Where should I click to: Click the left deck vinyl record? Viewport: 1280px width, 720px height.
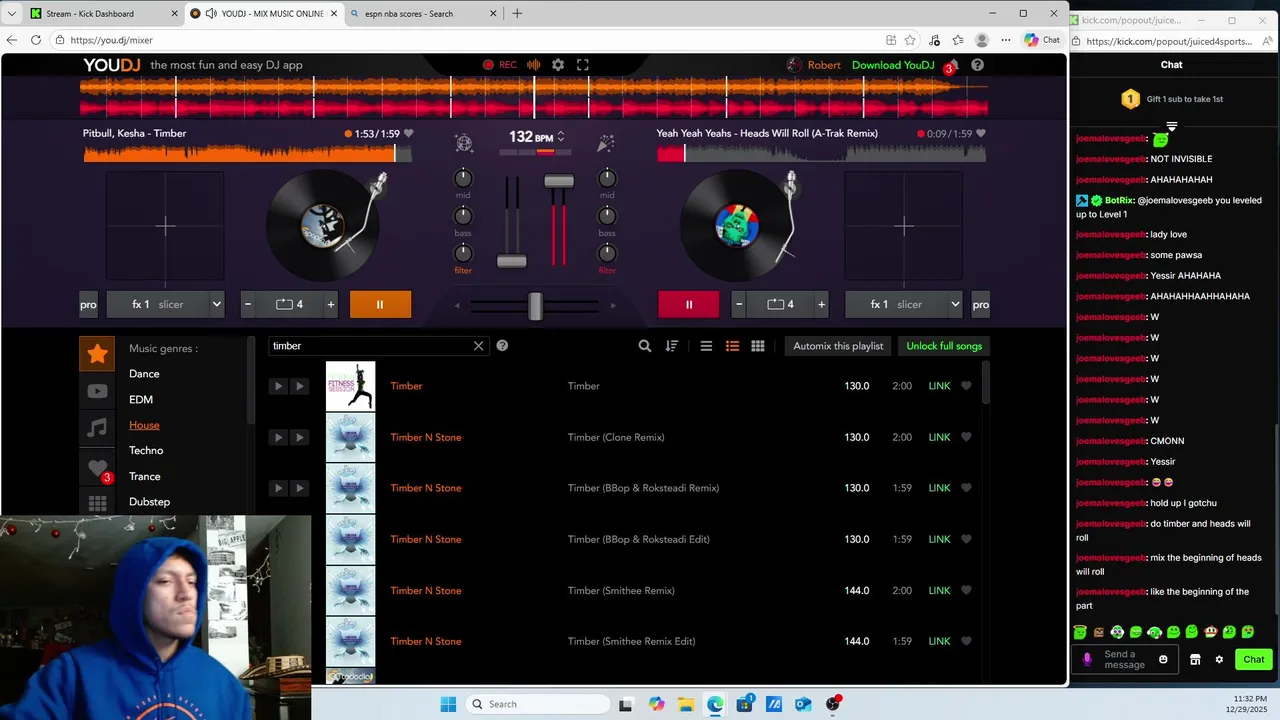coord(323,226)
